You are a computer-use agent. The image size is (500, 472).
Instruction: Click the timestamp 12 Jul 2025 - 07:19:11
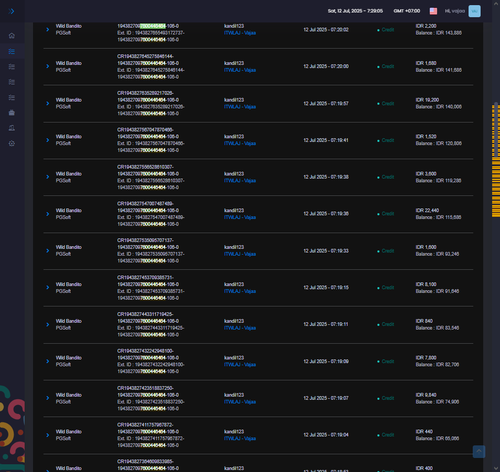coord(326,324)
